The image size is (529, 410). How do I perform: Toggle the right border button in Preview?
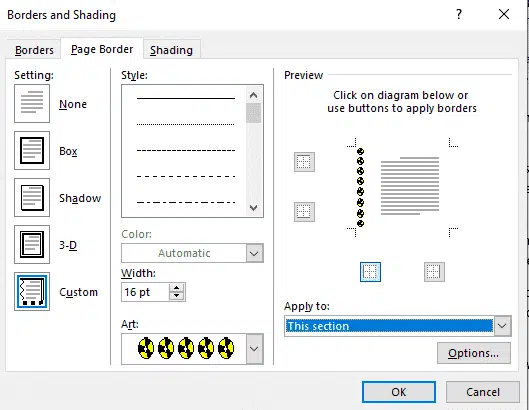point(434,272)
